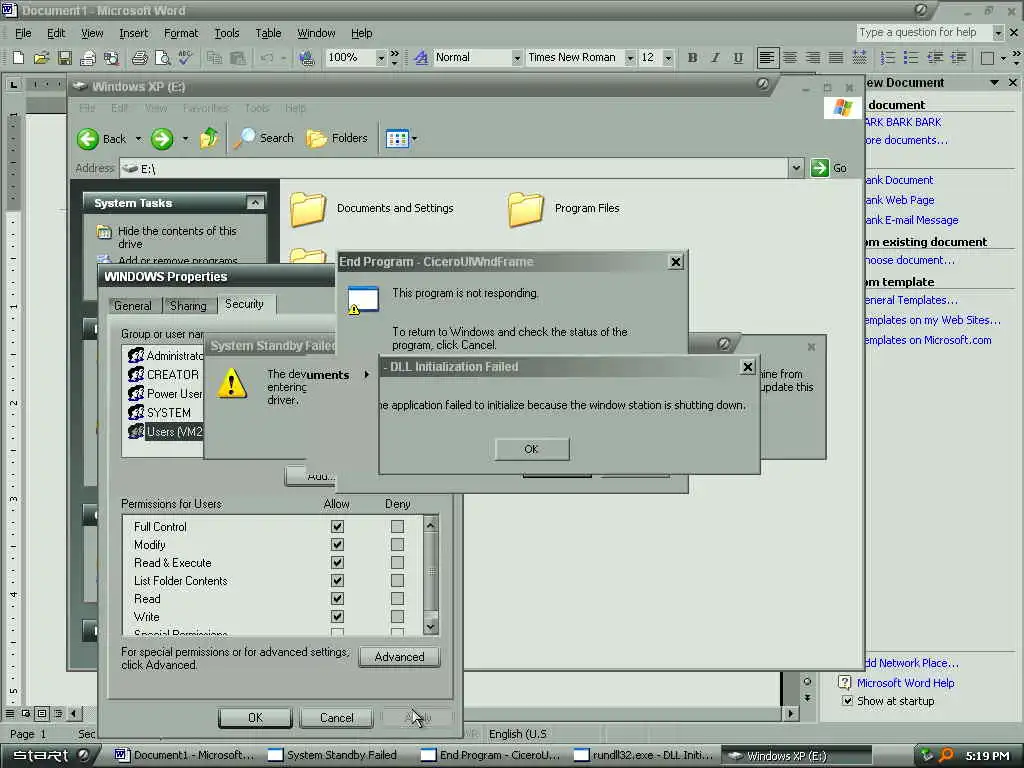Image resolution: width=1024 pixels, height=768 pixels.
Task: Check Deny for Read permission
Action: click(397, 599)
